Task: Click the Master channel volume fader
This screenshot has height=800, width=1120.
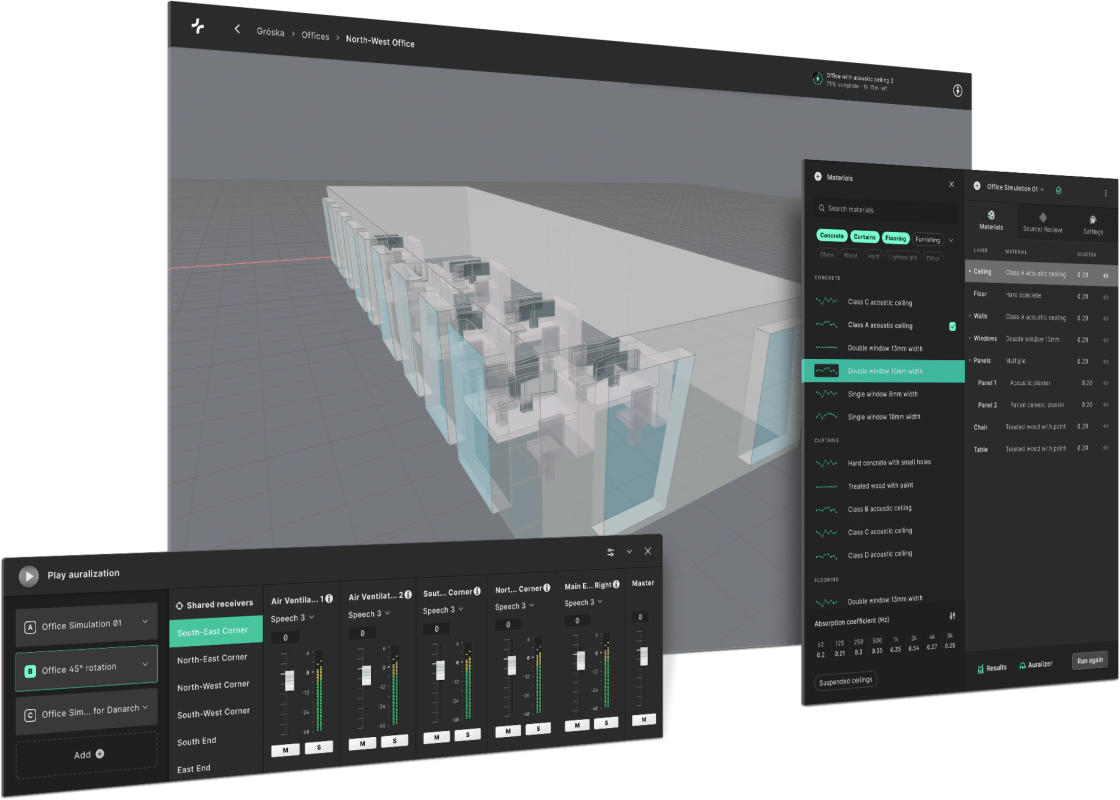Action: [x=642, y=655]
